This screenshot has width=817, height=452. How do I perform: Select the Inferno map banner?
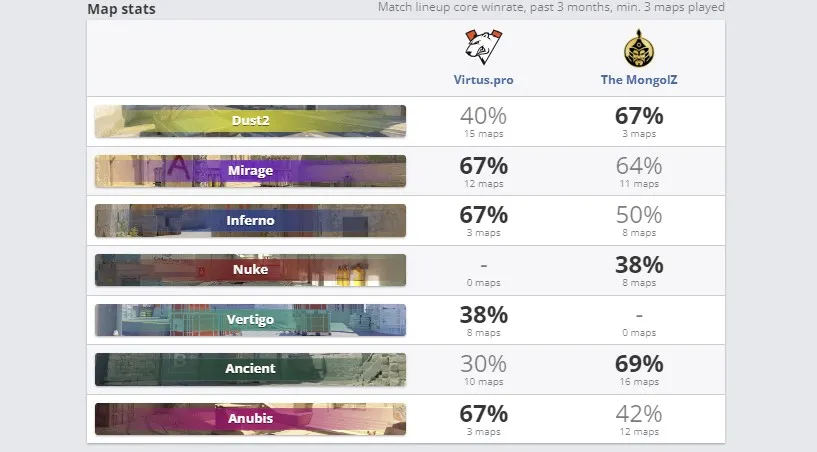(x=250, y=221)
